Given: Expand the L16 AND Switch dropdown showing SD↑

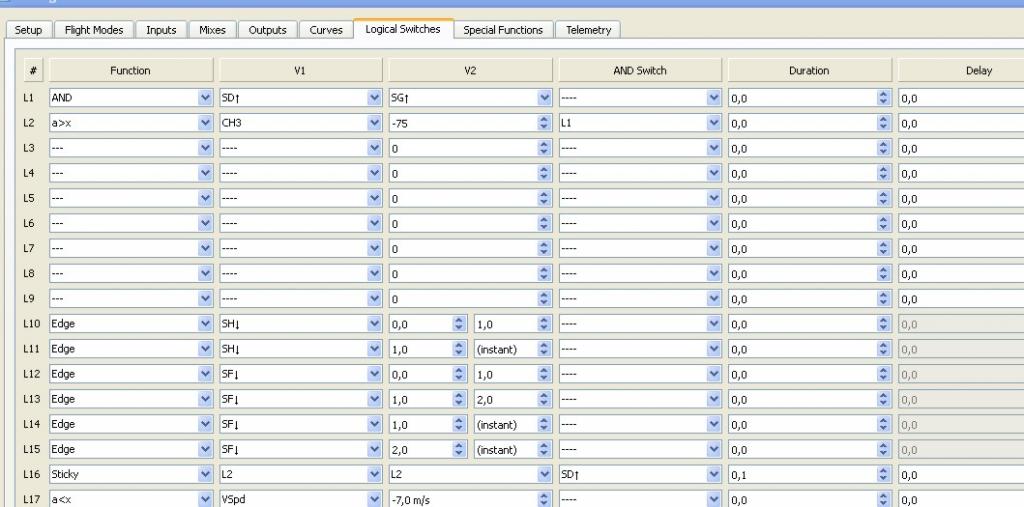Looking at the screenshot, I should [640, 474].
